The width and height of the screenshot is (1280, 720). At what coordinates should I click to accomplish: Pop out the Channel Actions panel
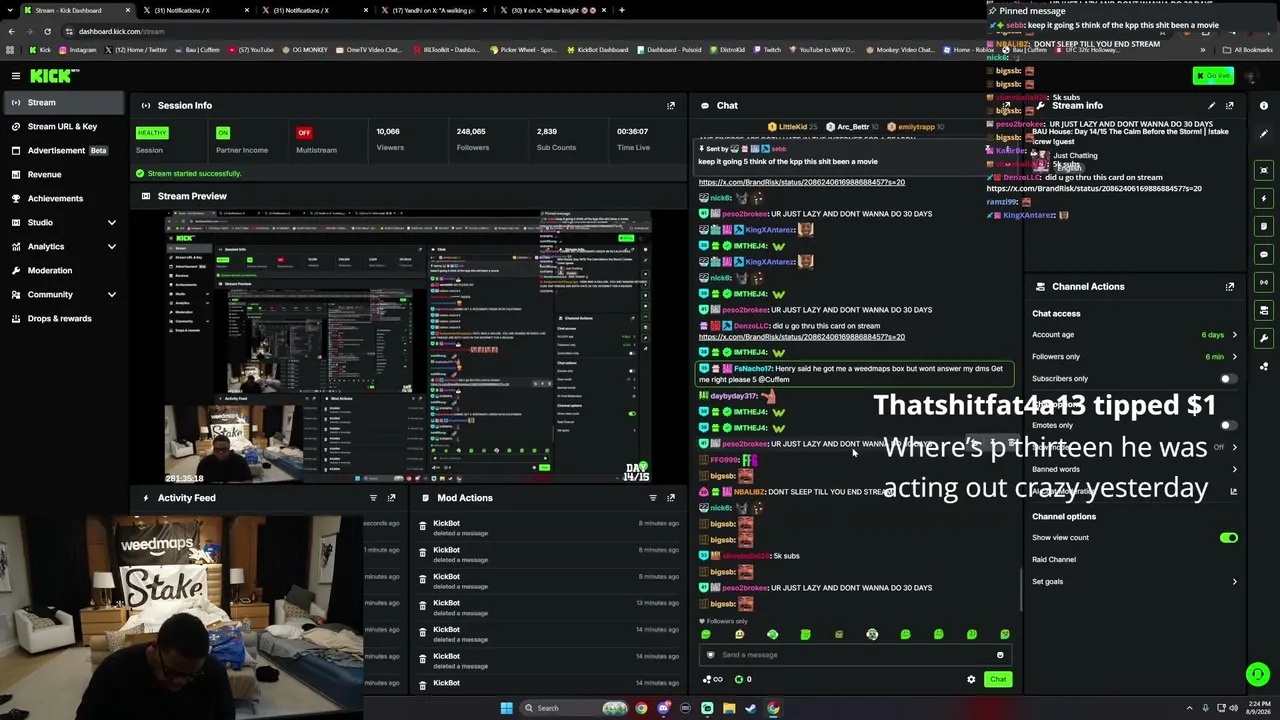tap(1230, 287)
